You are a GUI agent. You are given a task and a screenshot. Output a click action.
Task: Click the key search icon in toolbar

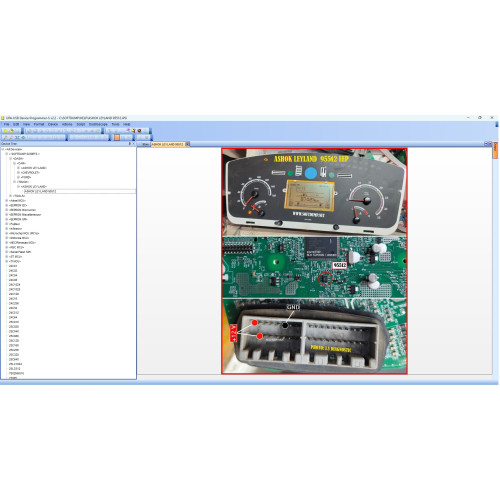[x=133, y=131]
